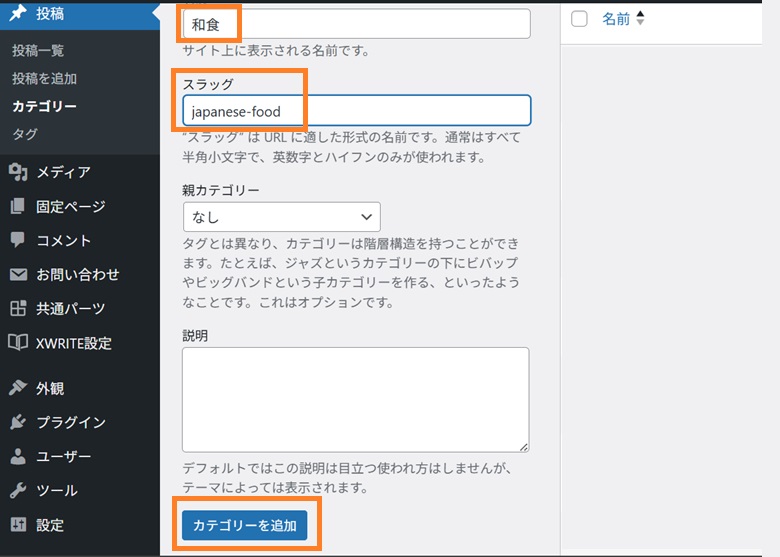
Task: Click inside the empty 説明 text area
Action: (x=355, y=399)
